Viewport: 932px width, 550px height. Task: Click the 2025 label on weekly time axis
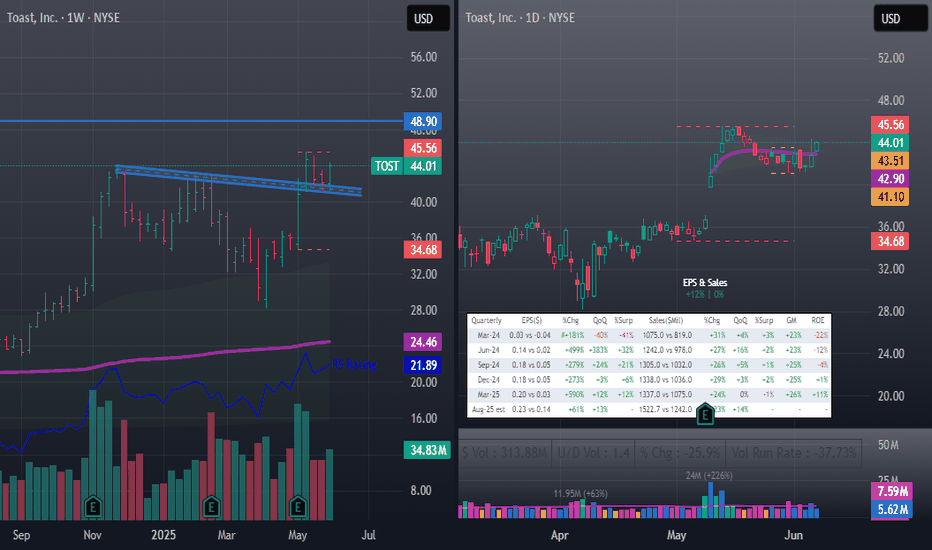(x=163, y=535)
